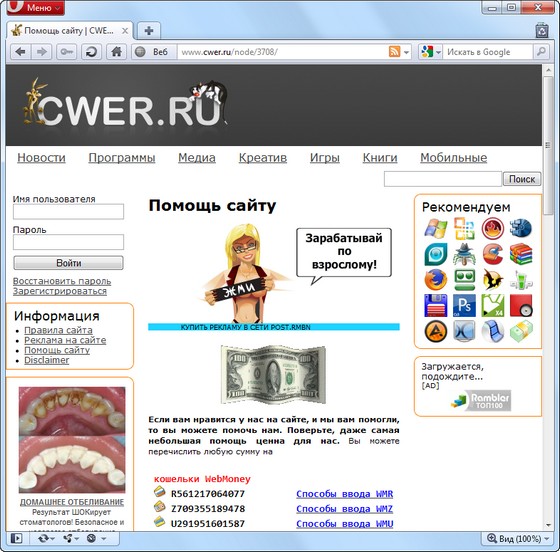Open the Firefox icon in Рекомендуем
Image resolution: width=560 pixels, height=552 pixels.
point(436,280)
